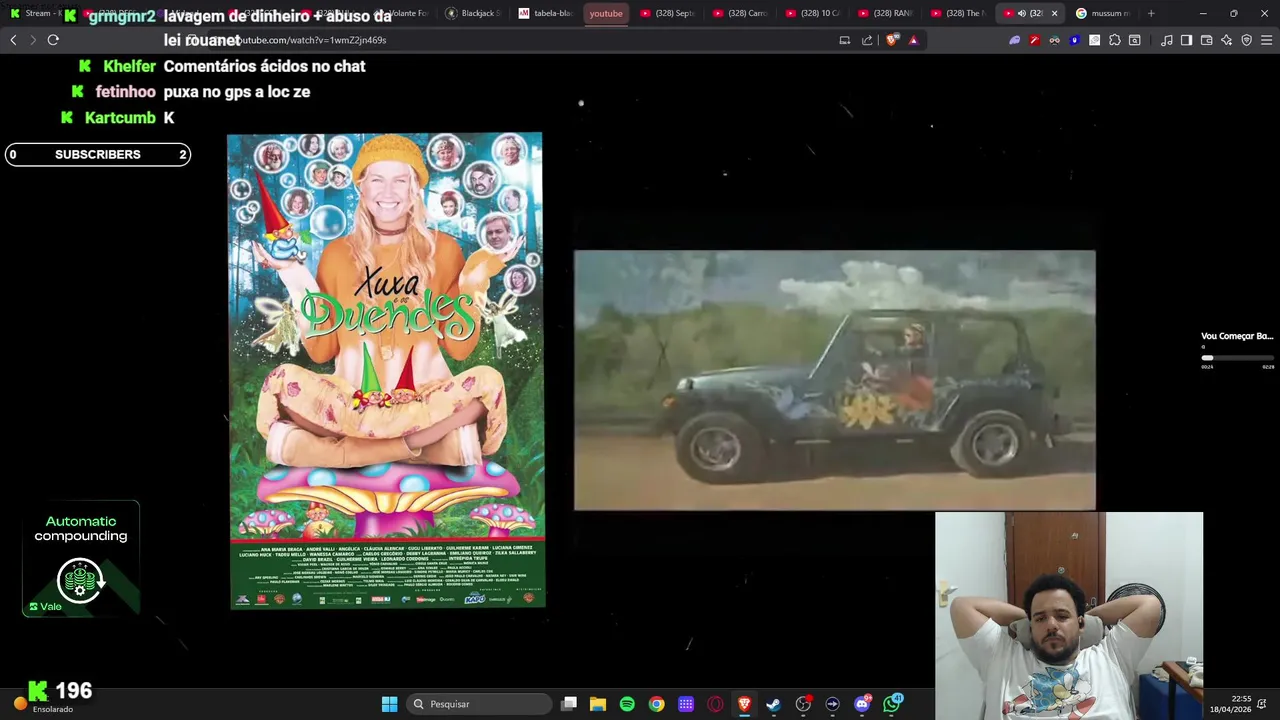1280x720 pixels.
Task: Go back with the browser back arrow
Action: [x=13, y=40]
